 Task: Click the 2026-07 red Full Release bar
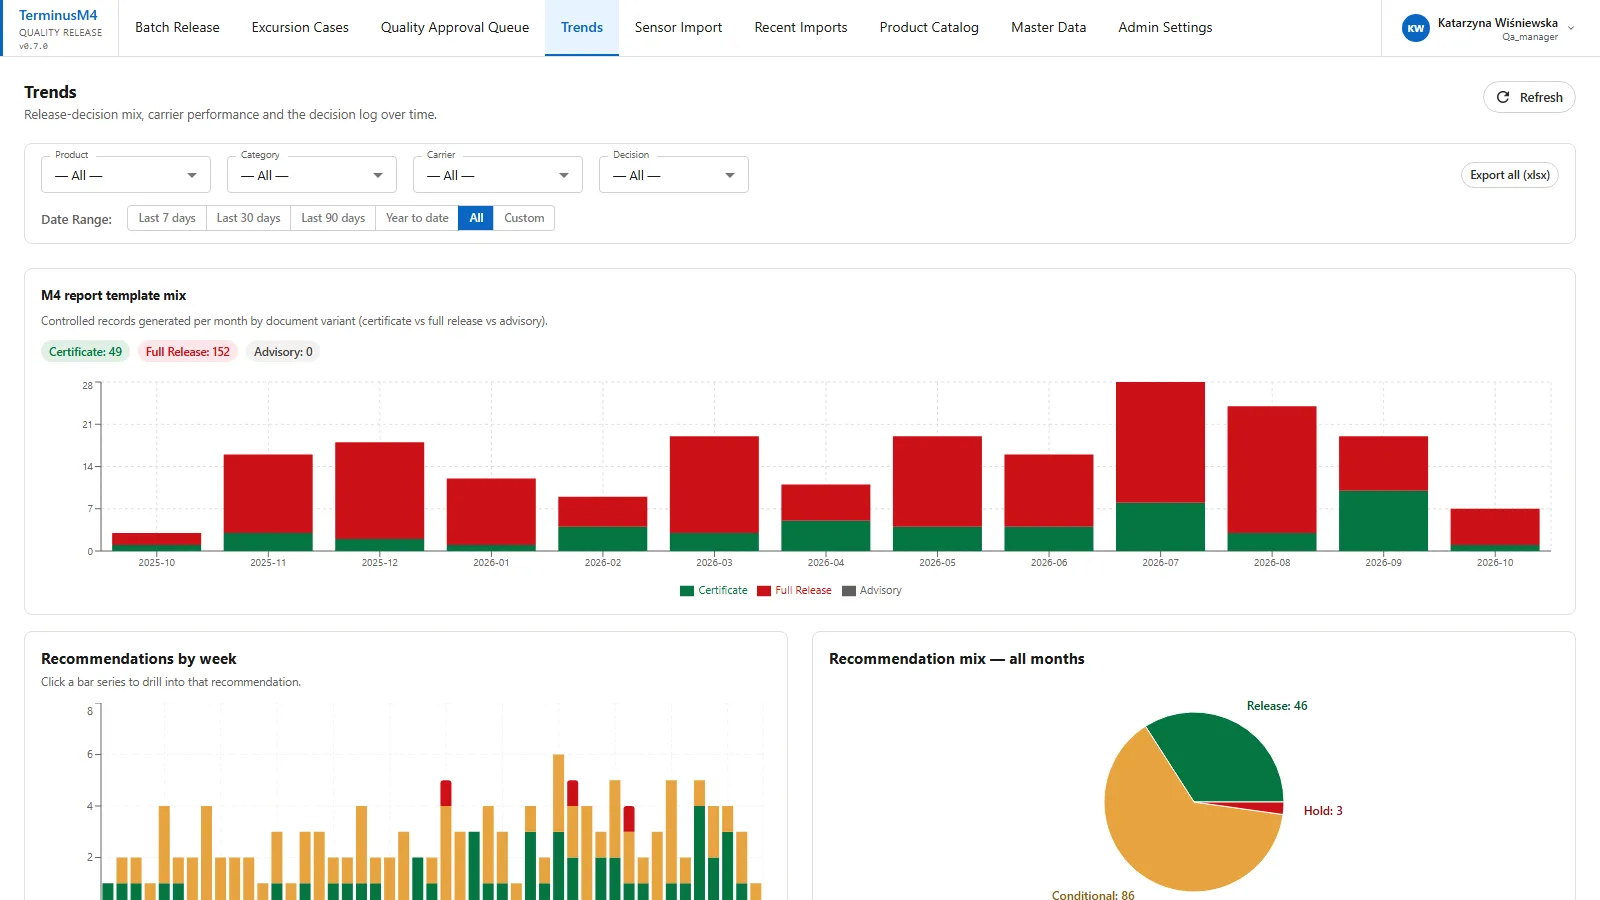point(1160,442)
